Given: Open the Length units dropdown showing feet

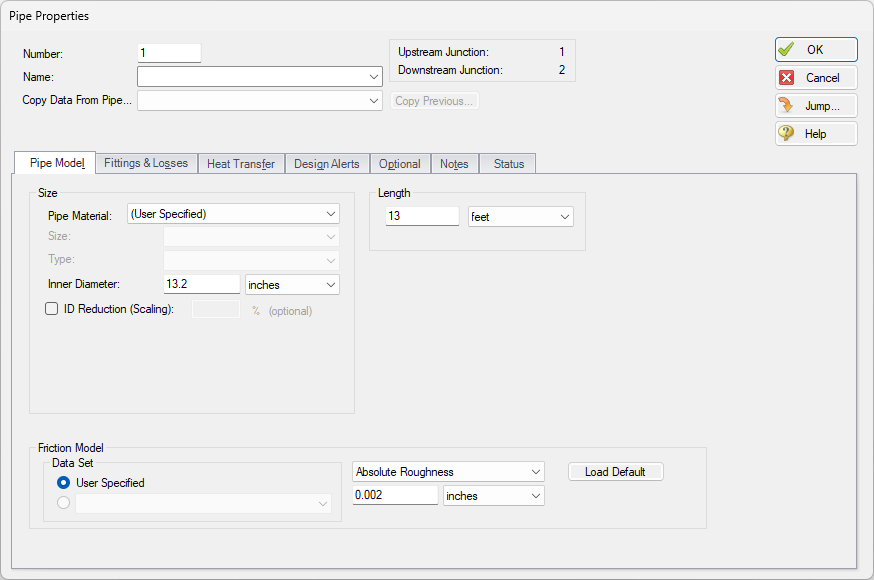Looking at the screenshot, I should coord(520,217).
